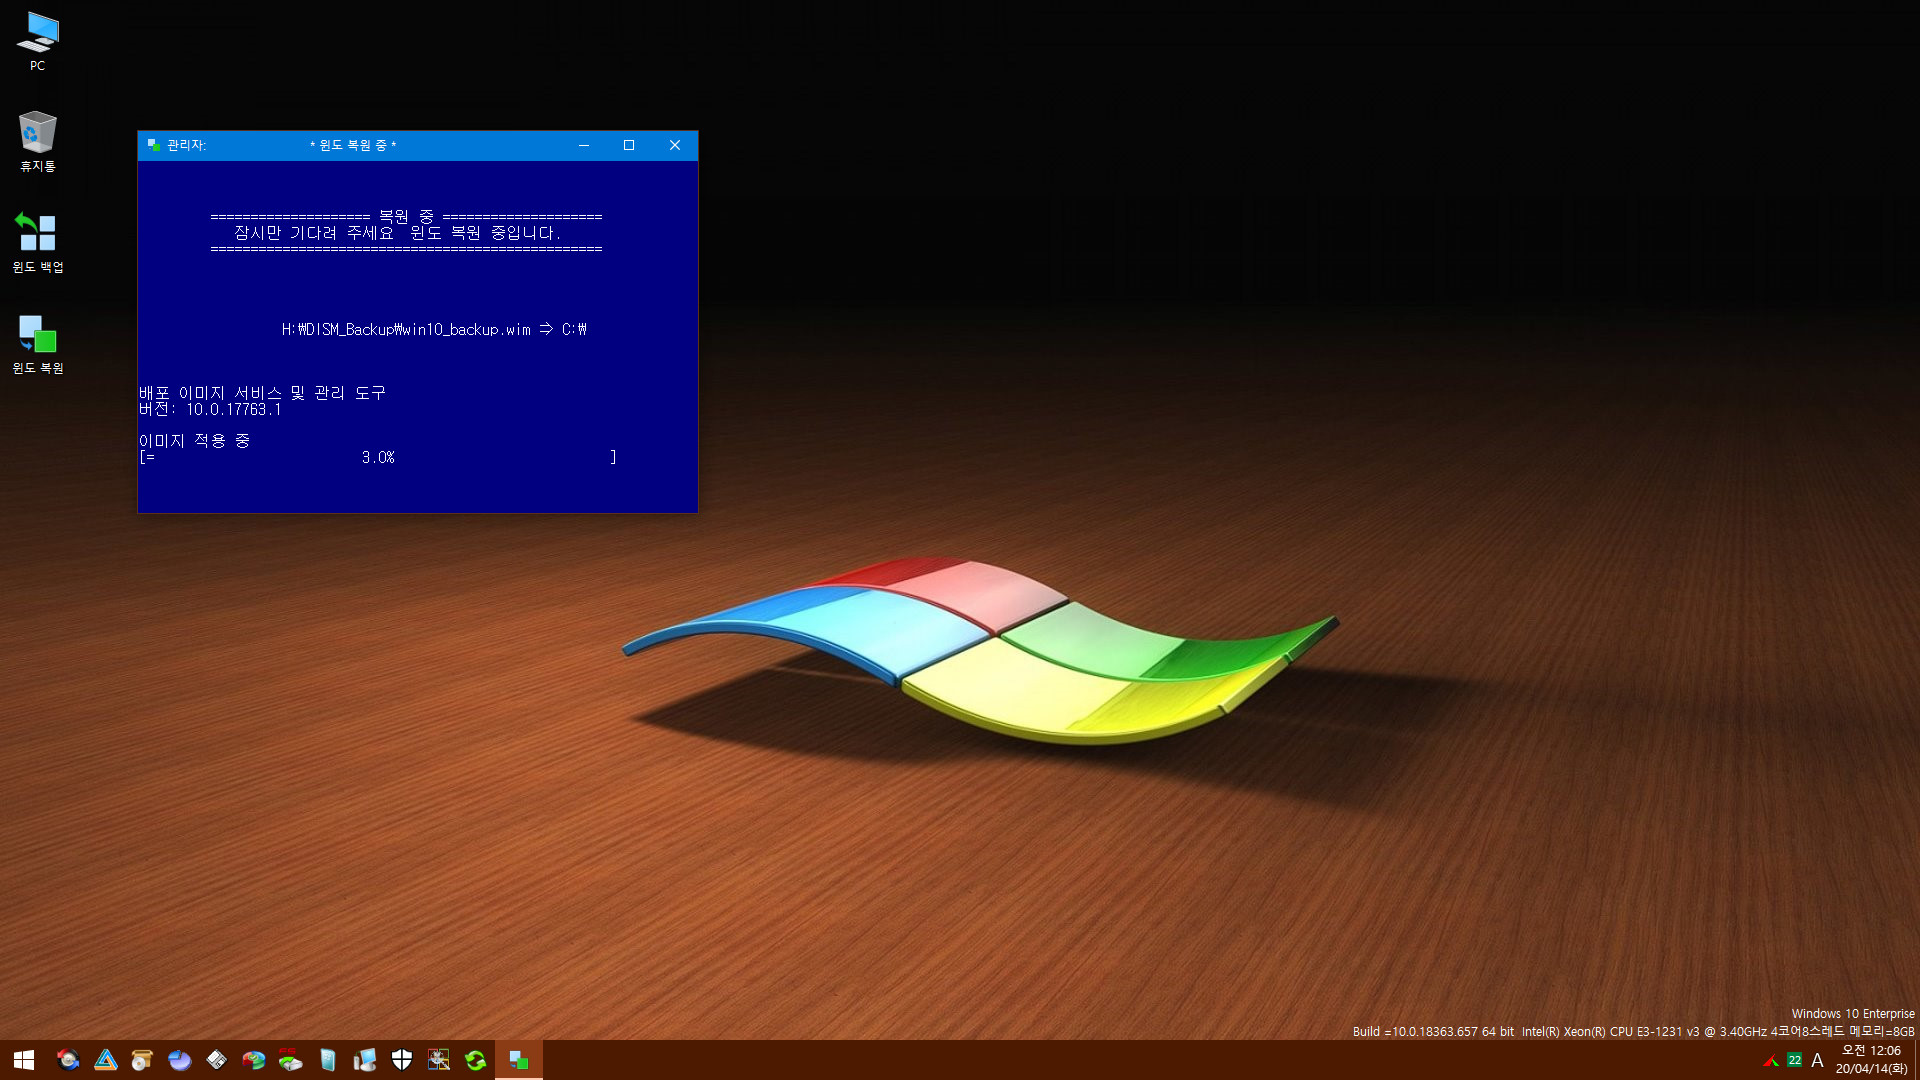Launch the black and white shield taskbar icon
1920x1080 pixels.
pos(402,1060)
